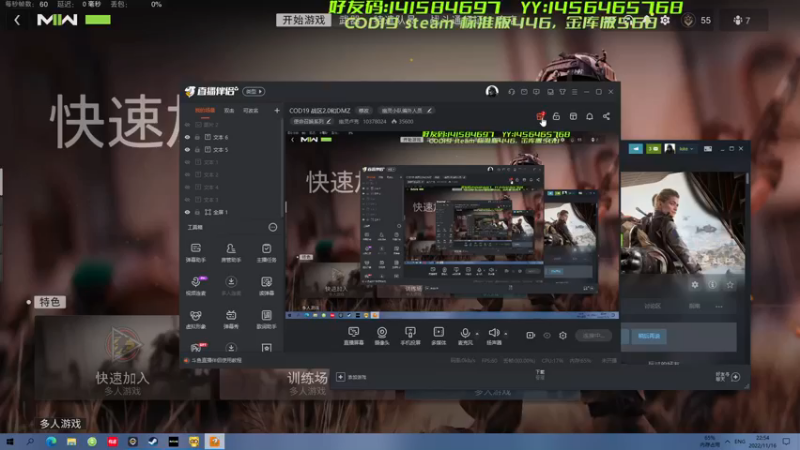Toggle visibility of 全屏 1 source
This screenshot has width=800, height=450.
[x=187, y=212]
